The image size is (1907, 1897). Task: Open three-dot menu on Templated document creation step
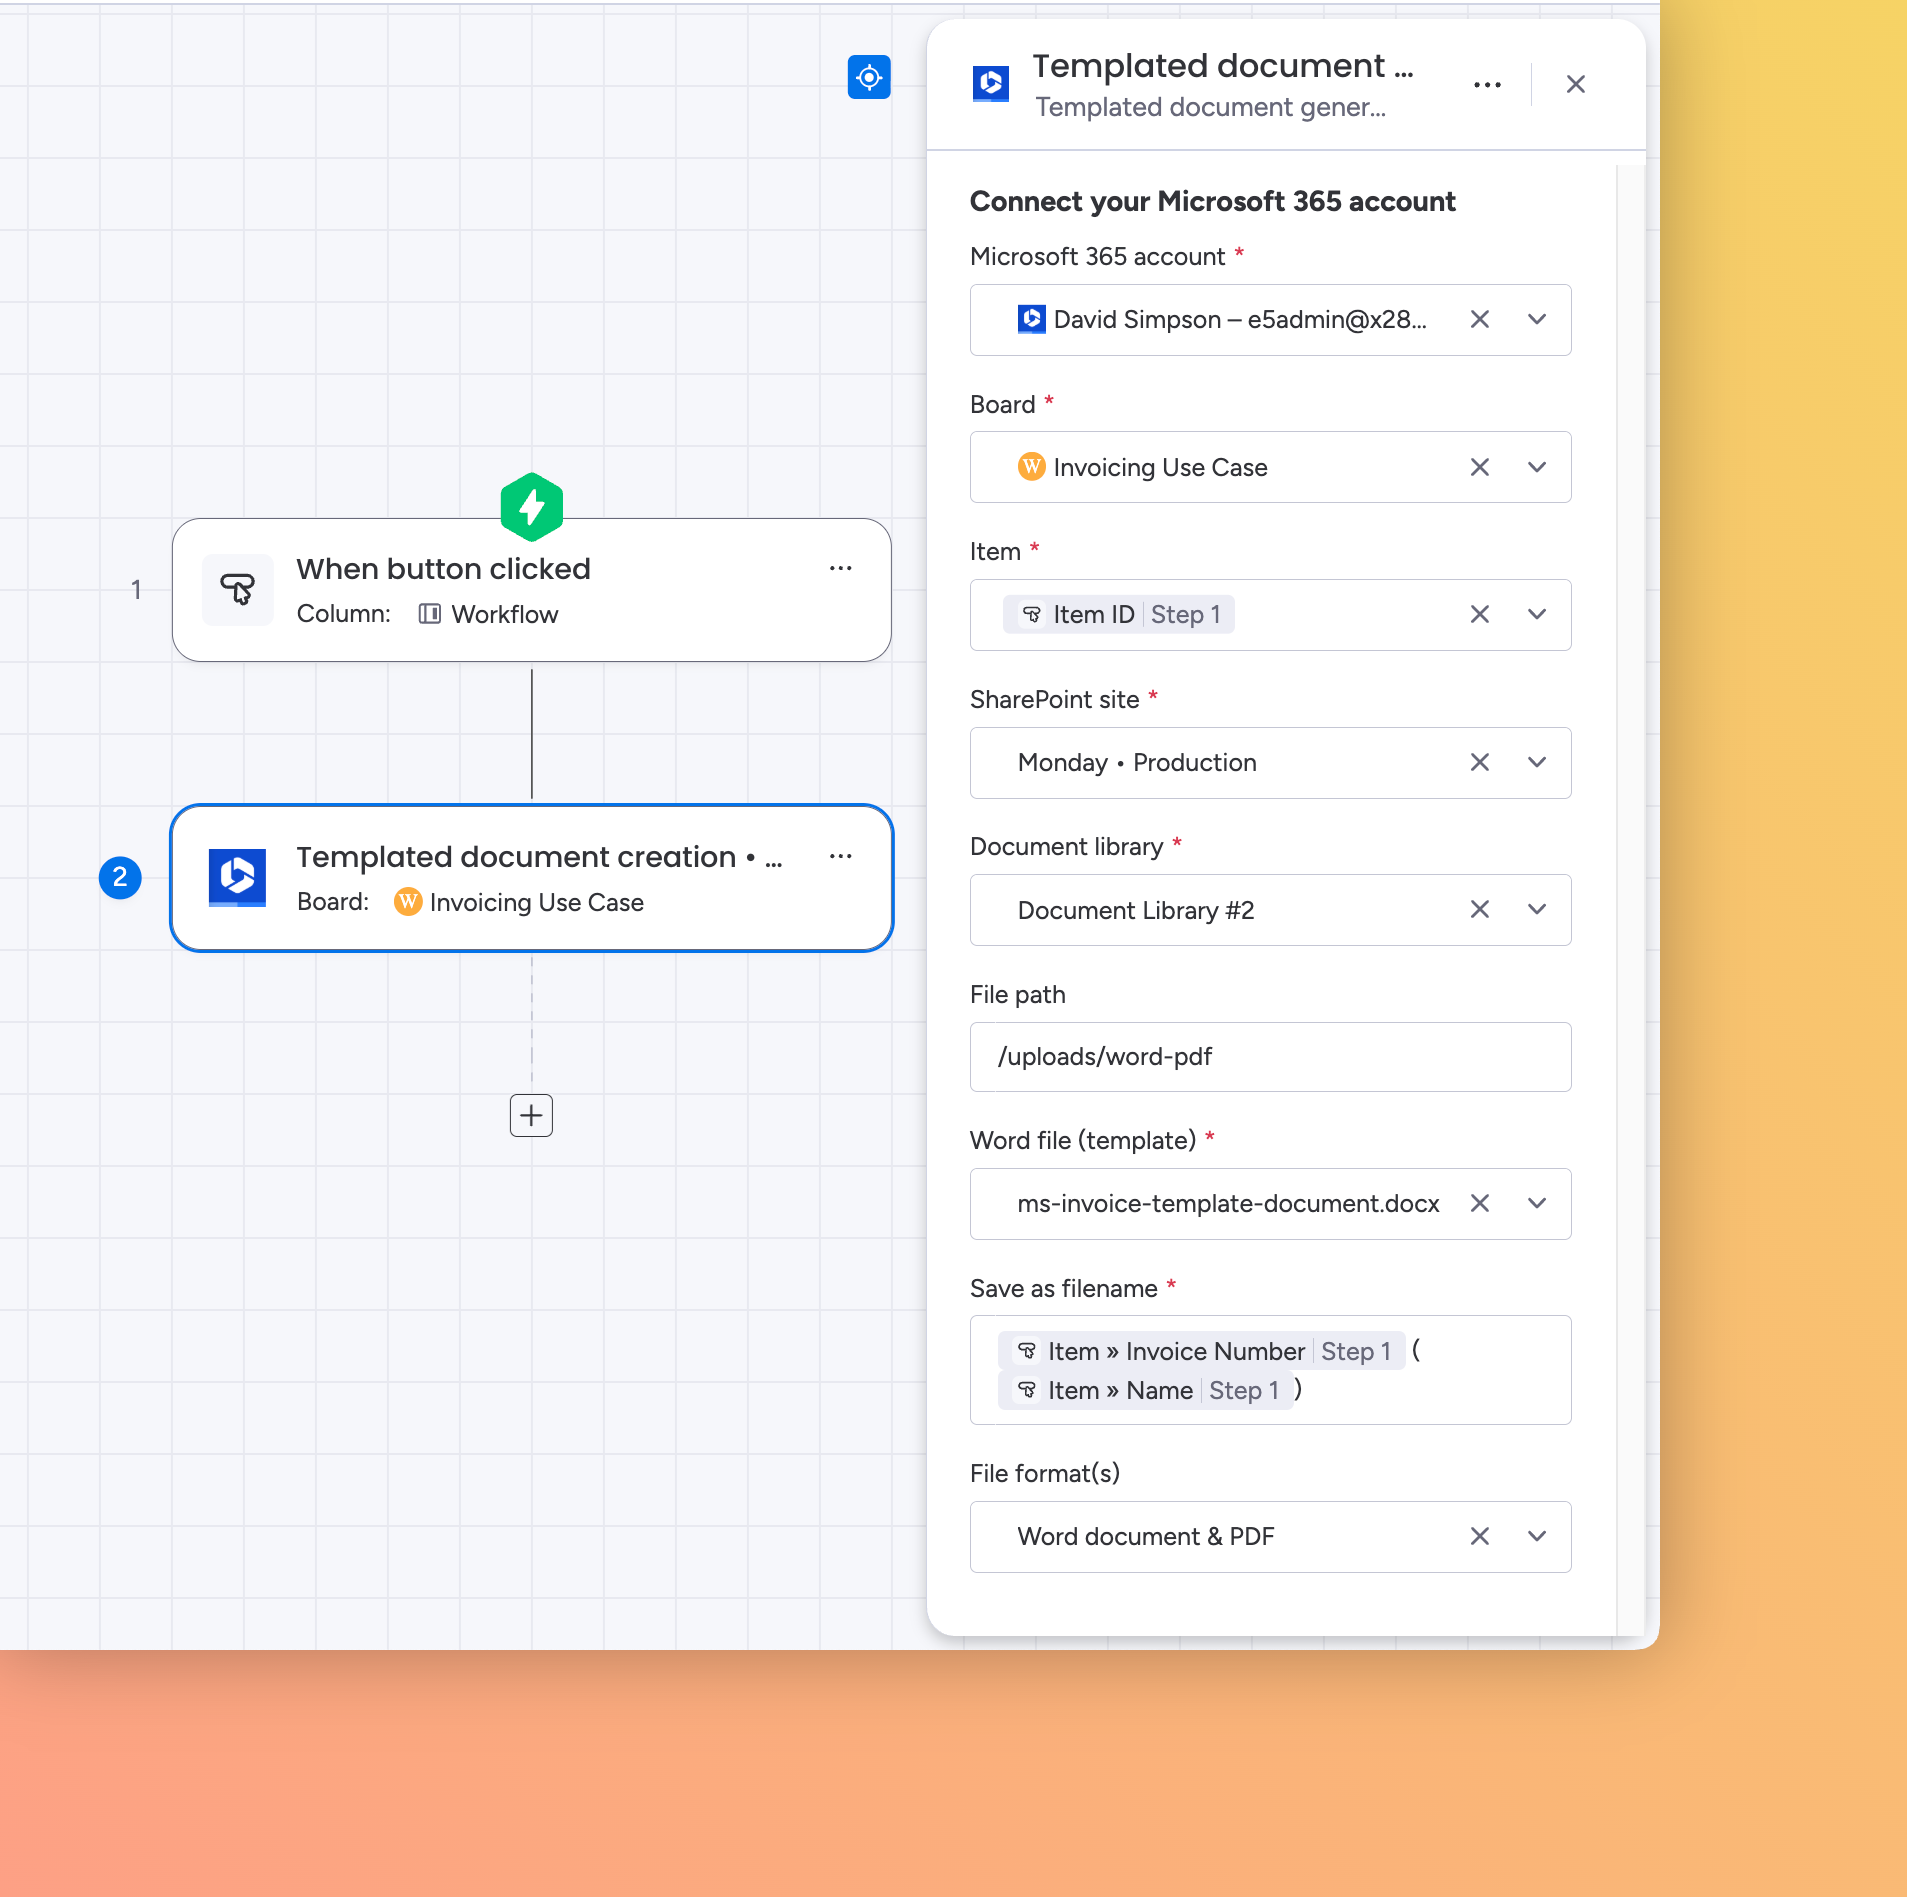[x=840, y=856]
